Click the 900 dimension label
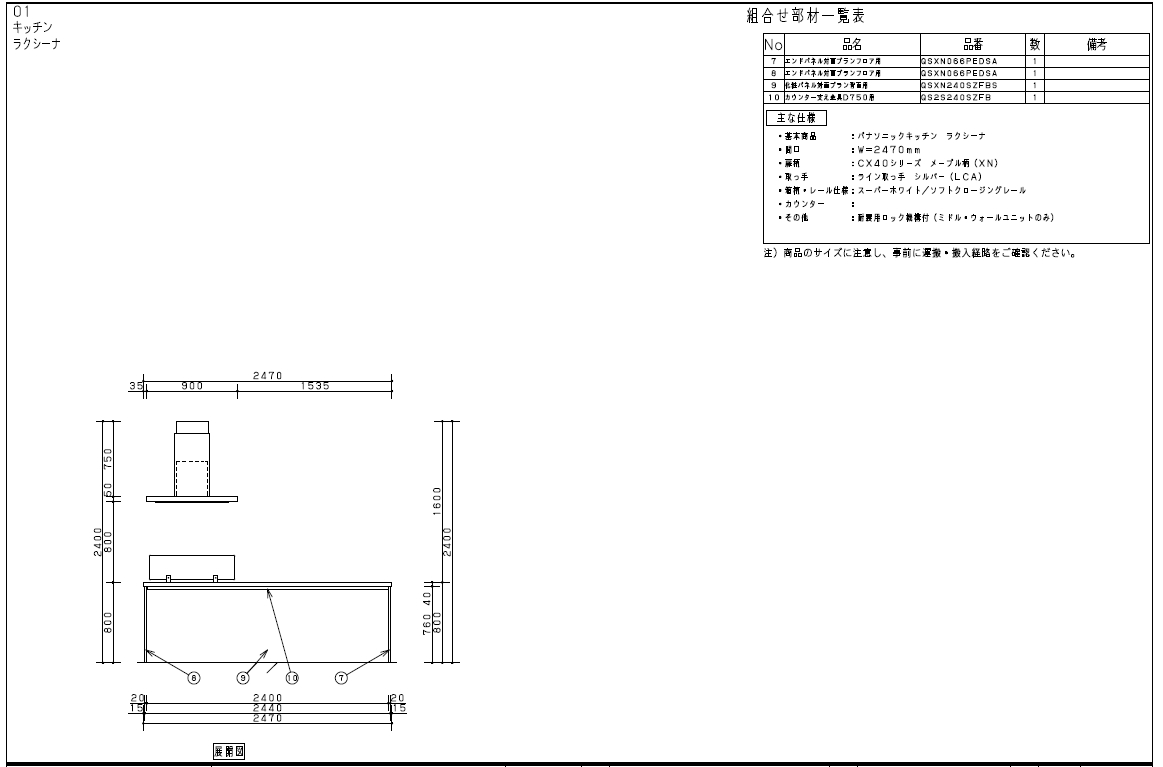The image size is (1163, 767). click(x=193, y=386)
